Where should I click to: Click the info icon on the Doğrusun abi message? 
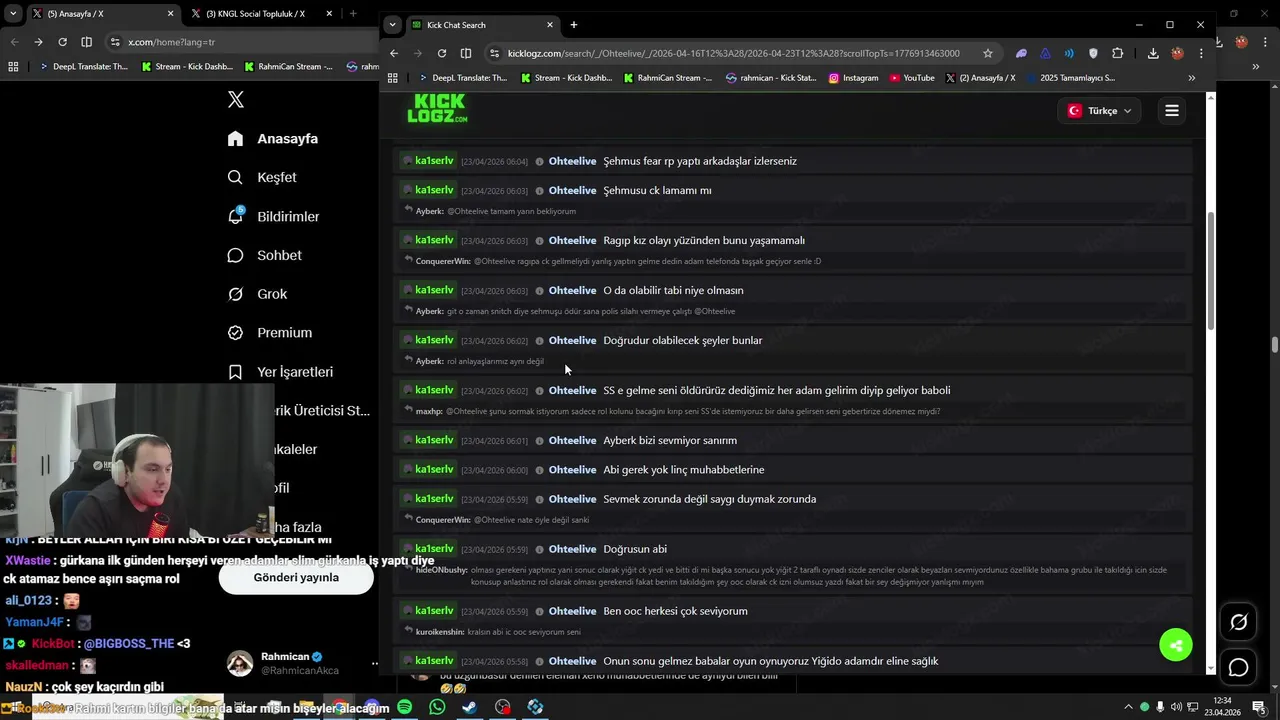tap(539, 549)
